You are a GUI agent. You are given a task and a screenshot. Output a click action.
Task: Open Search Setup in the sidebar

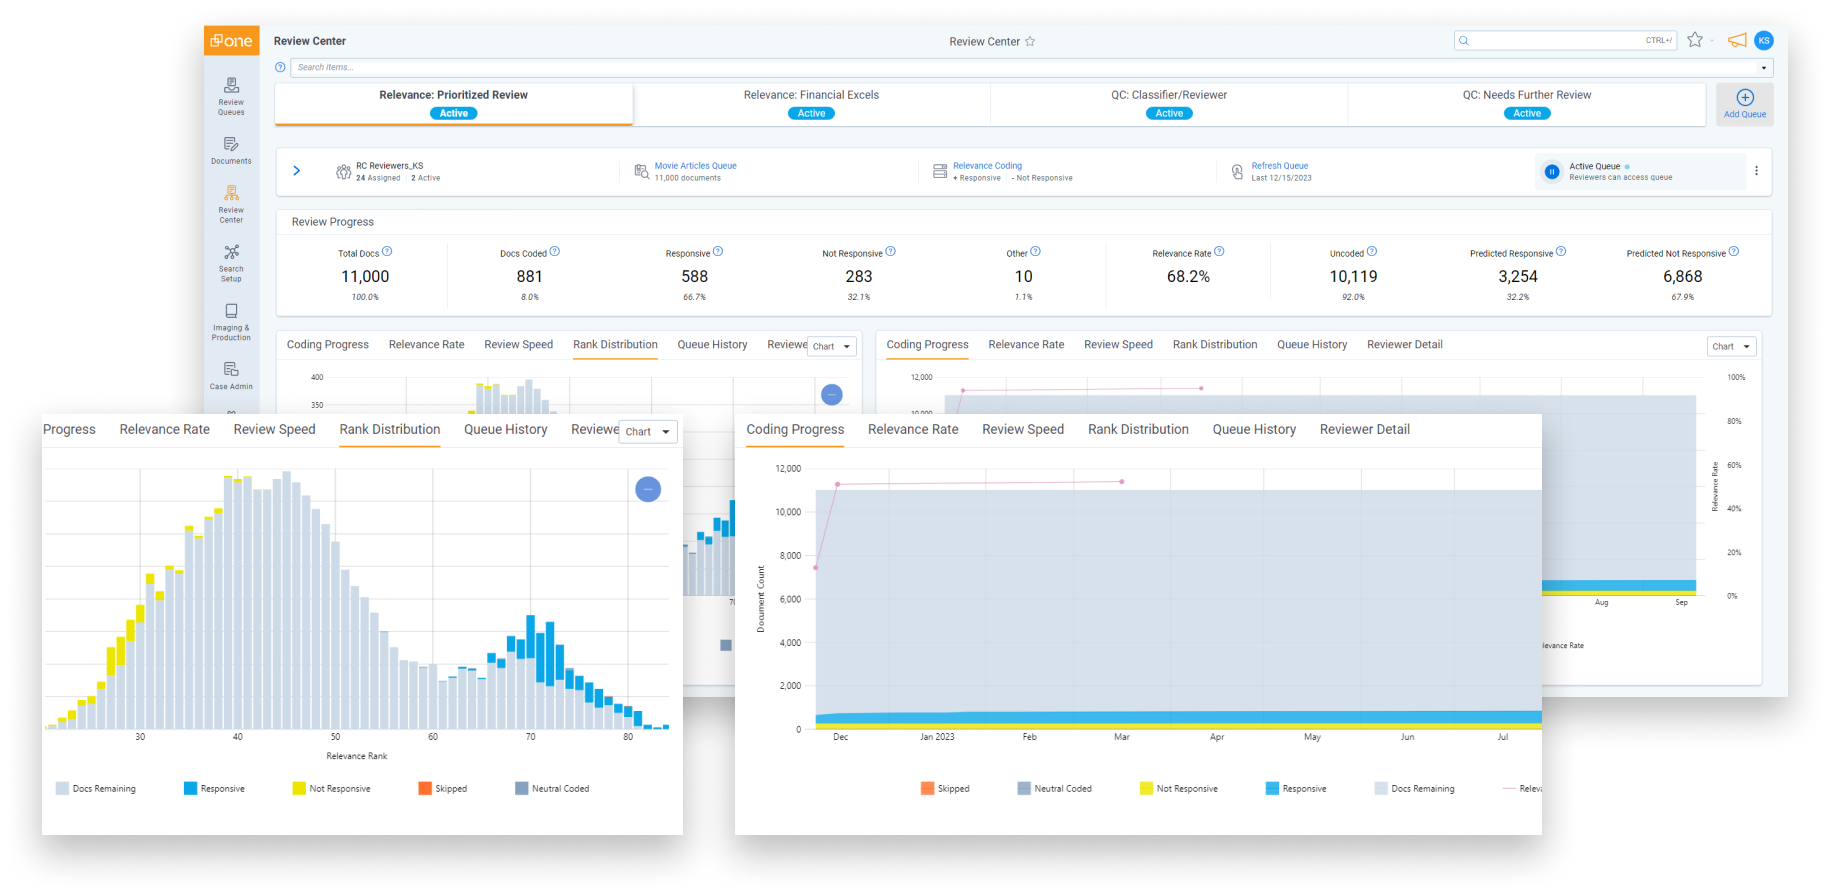[231, 263]
